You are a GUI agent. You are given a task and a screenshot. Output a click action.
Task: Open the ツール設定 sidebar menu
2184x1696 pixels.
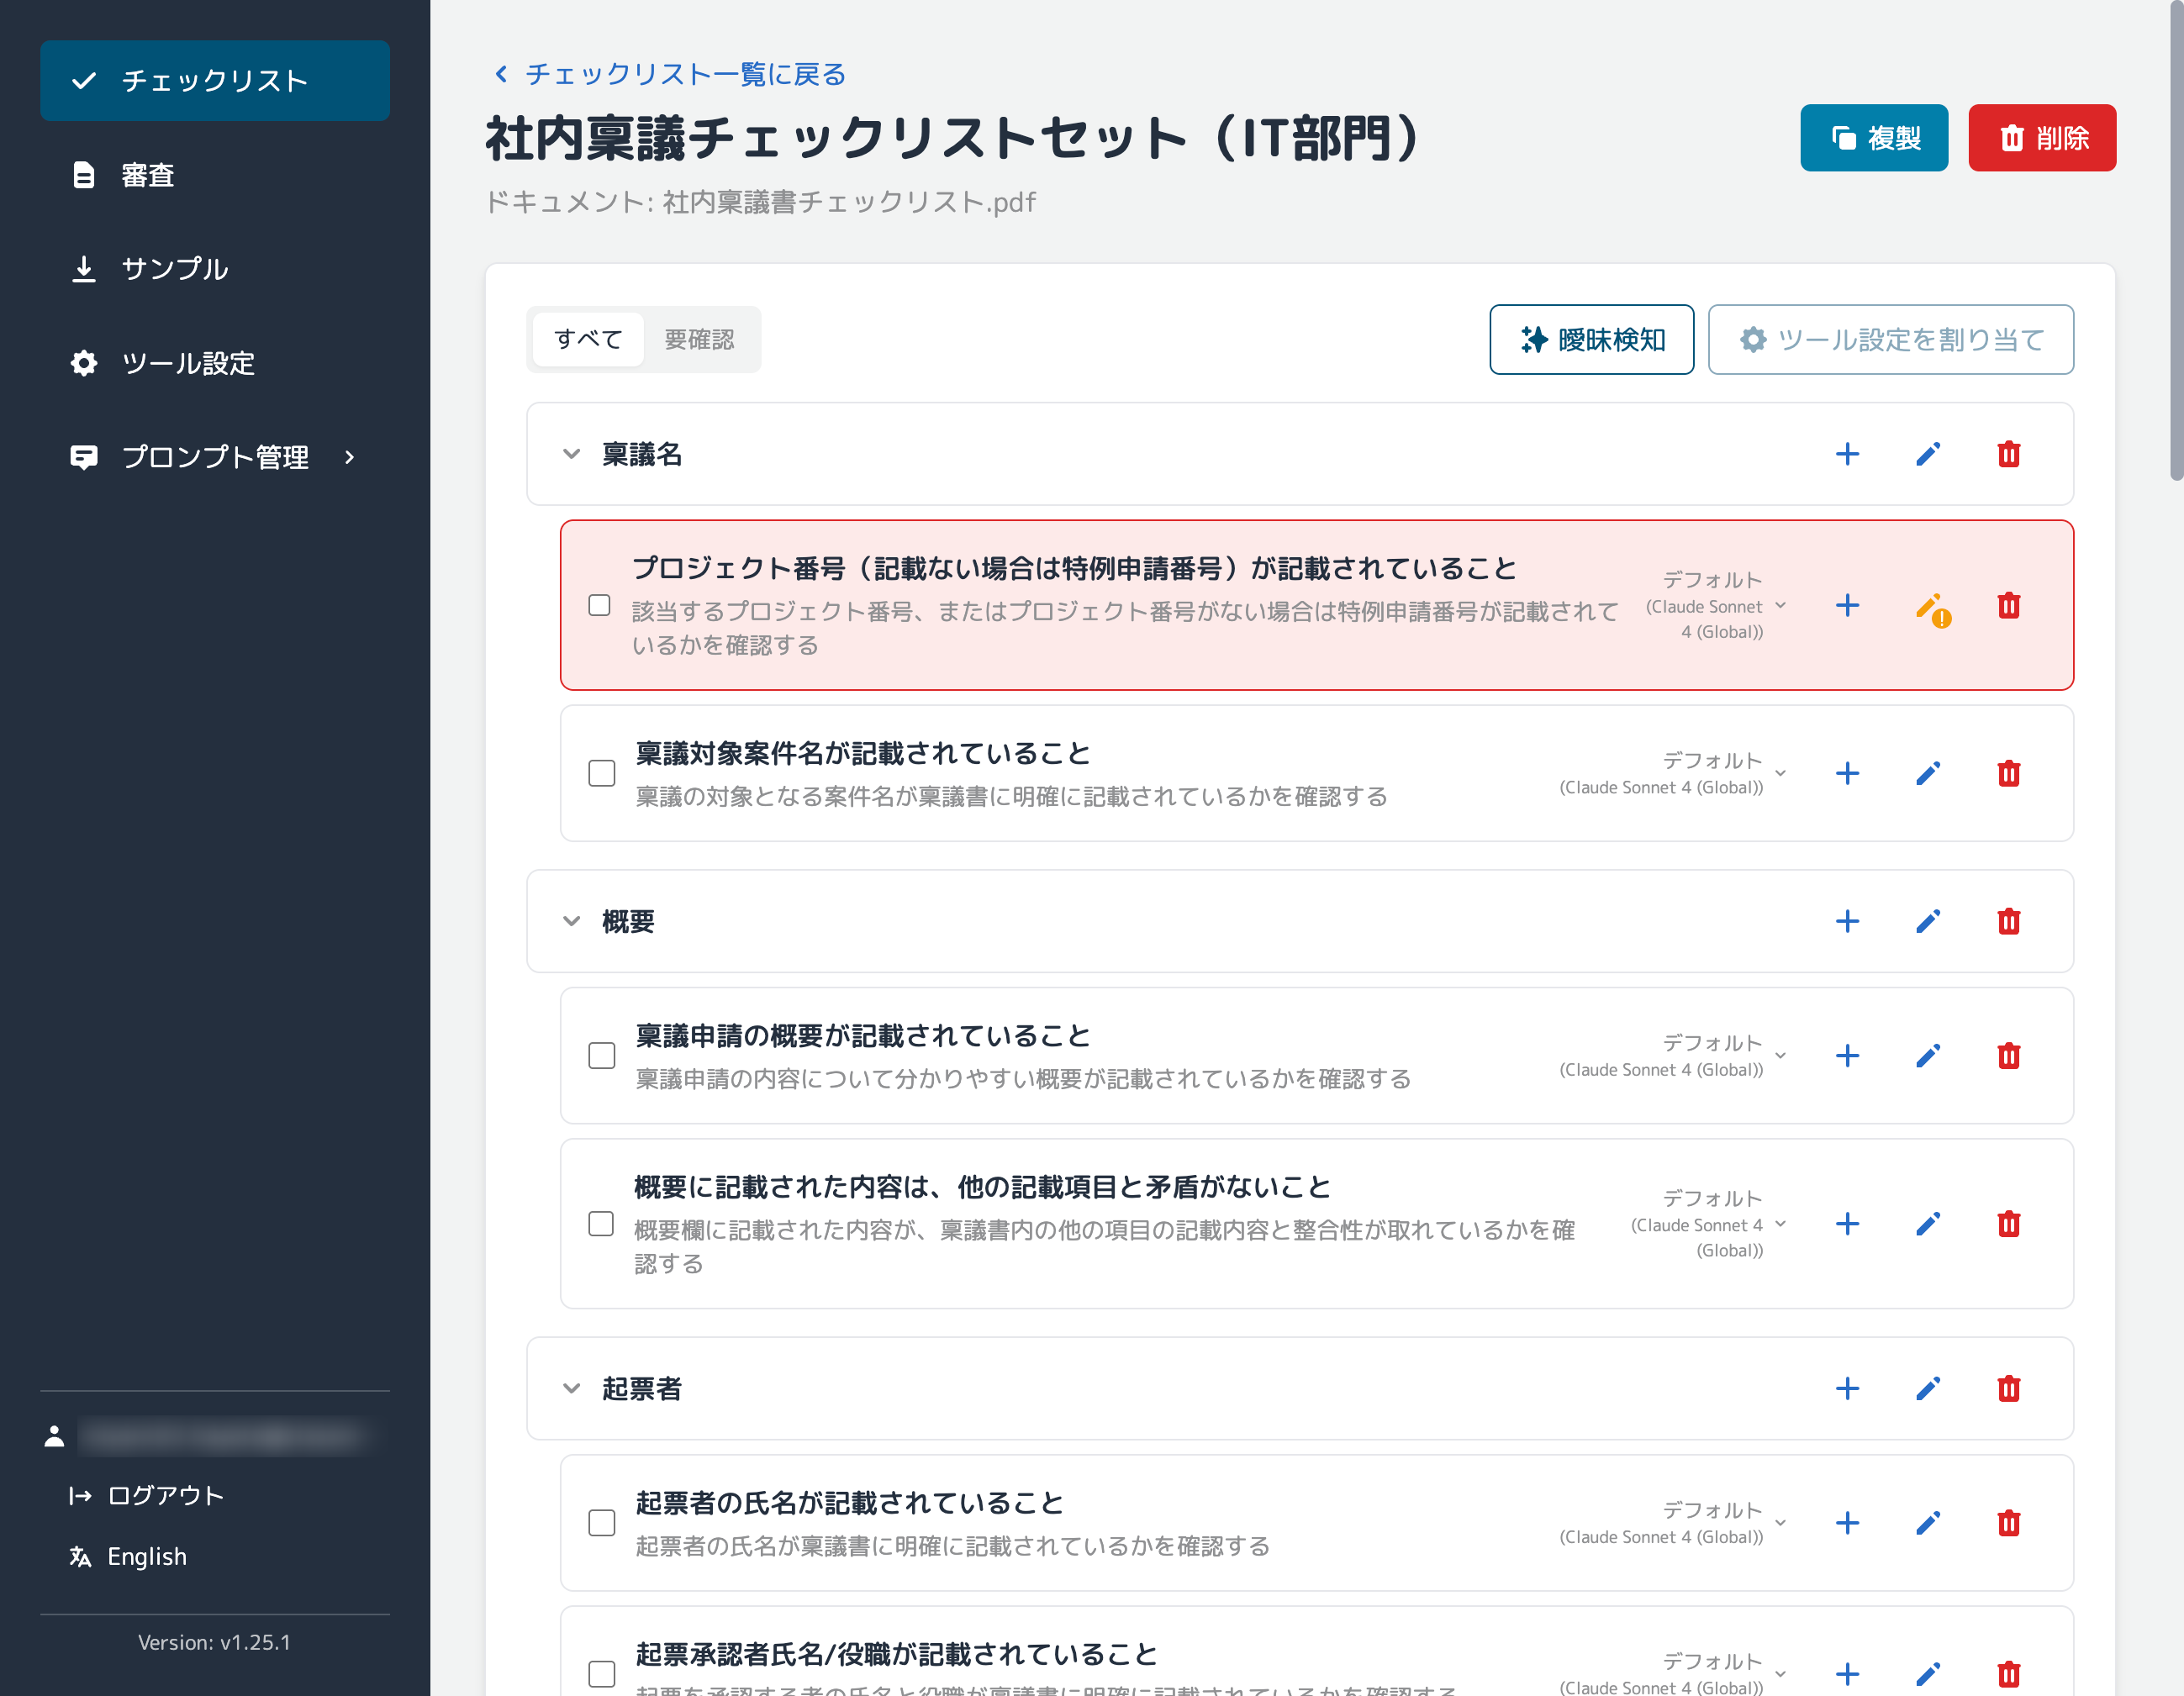coord(215,363)
